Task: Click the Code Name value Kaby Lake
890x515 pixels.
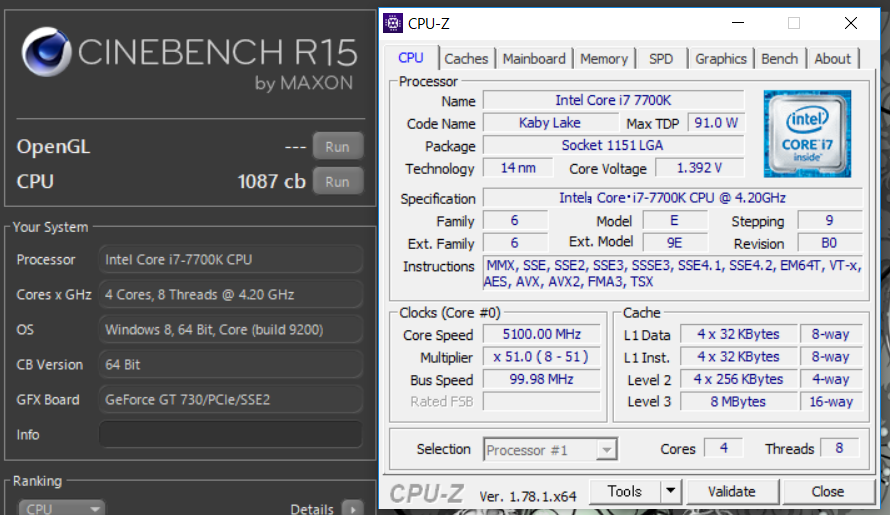Action: tap(550, 123)
